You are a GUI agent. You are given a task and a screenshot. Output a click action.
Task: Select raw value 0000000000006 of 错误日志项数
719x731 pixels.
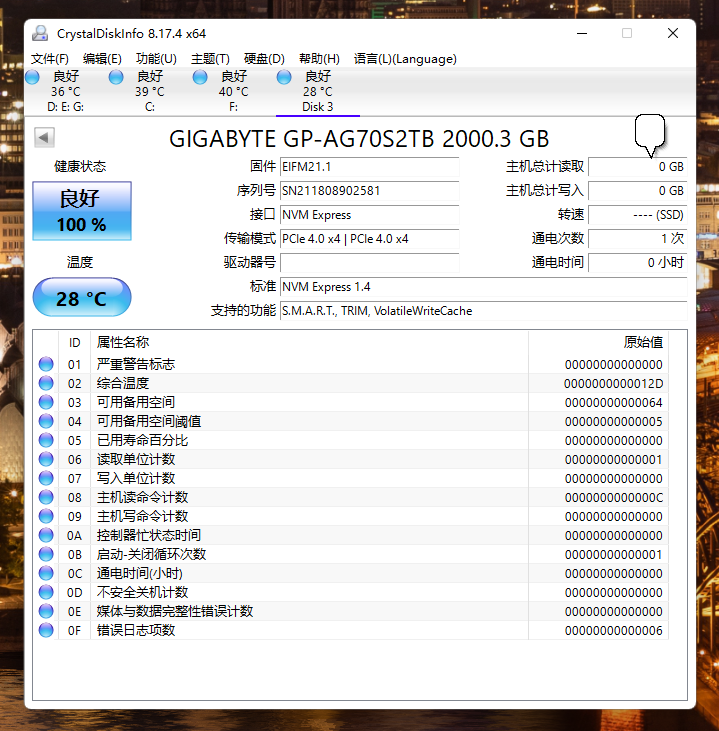tap(614, 631)
